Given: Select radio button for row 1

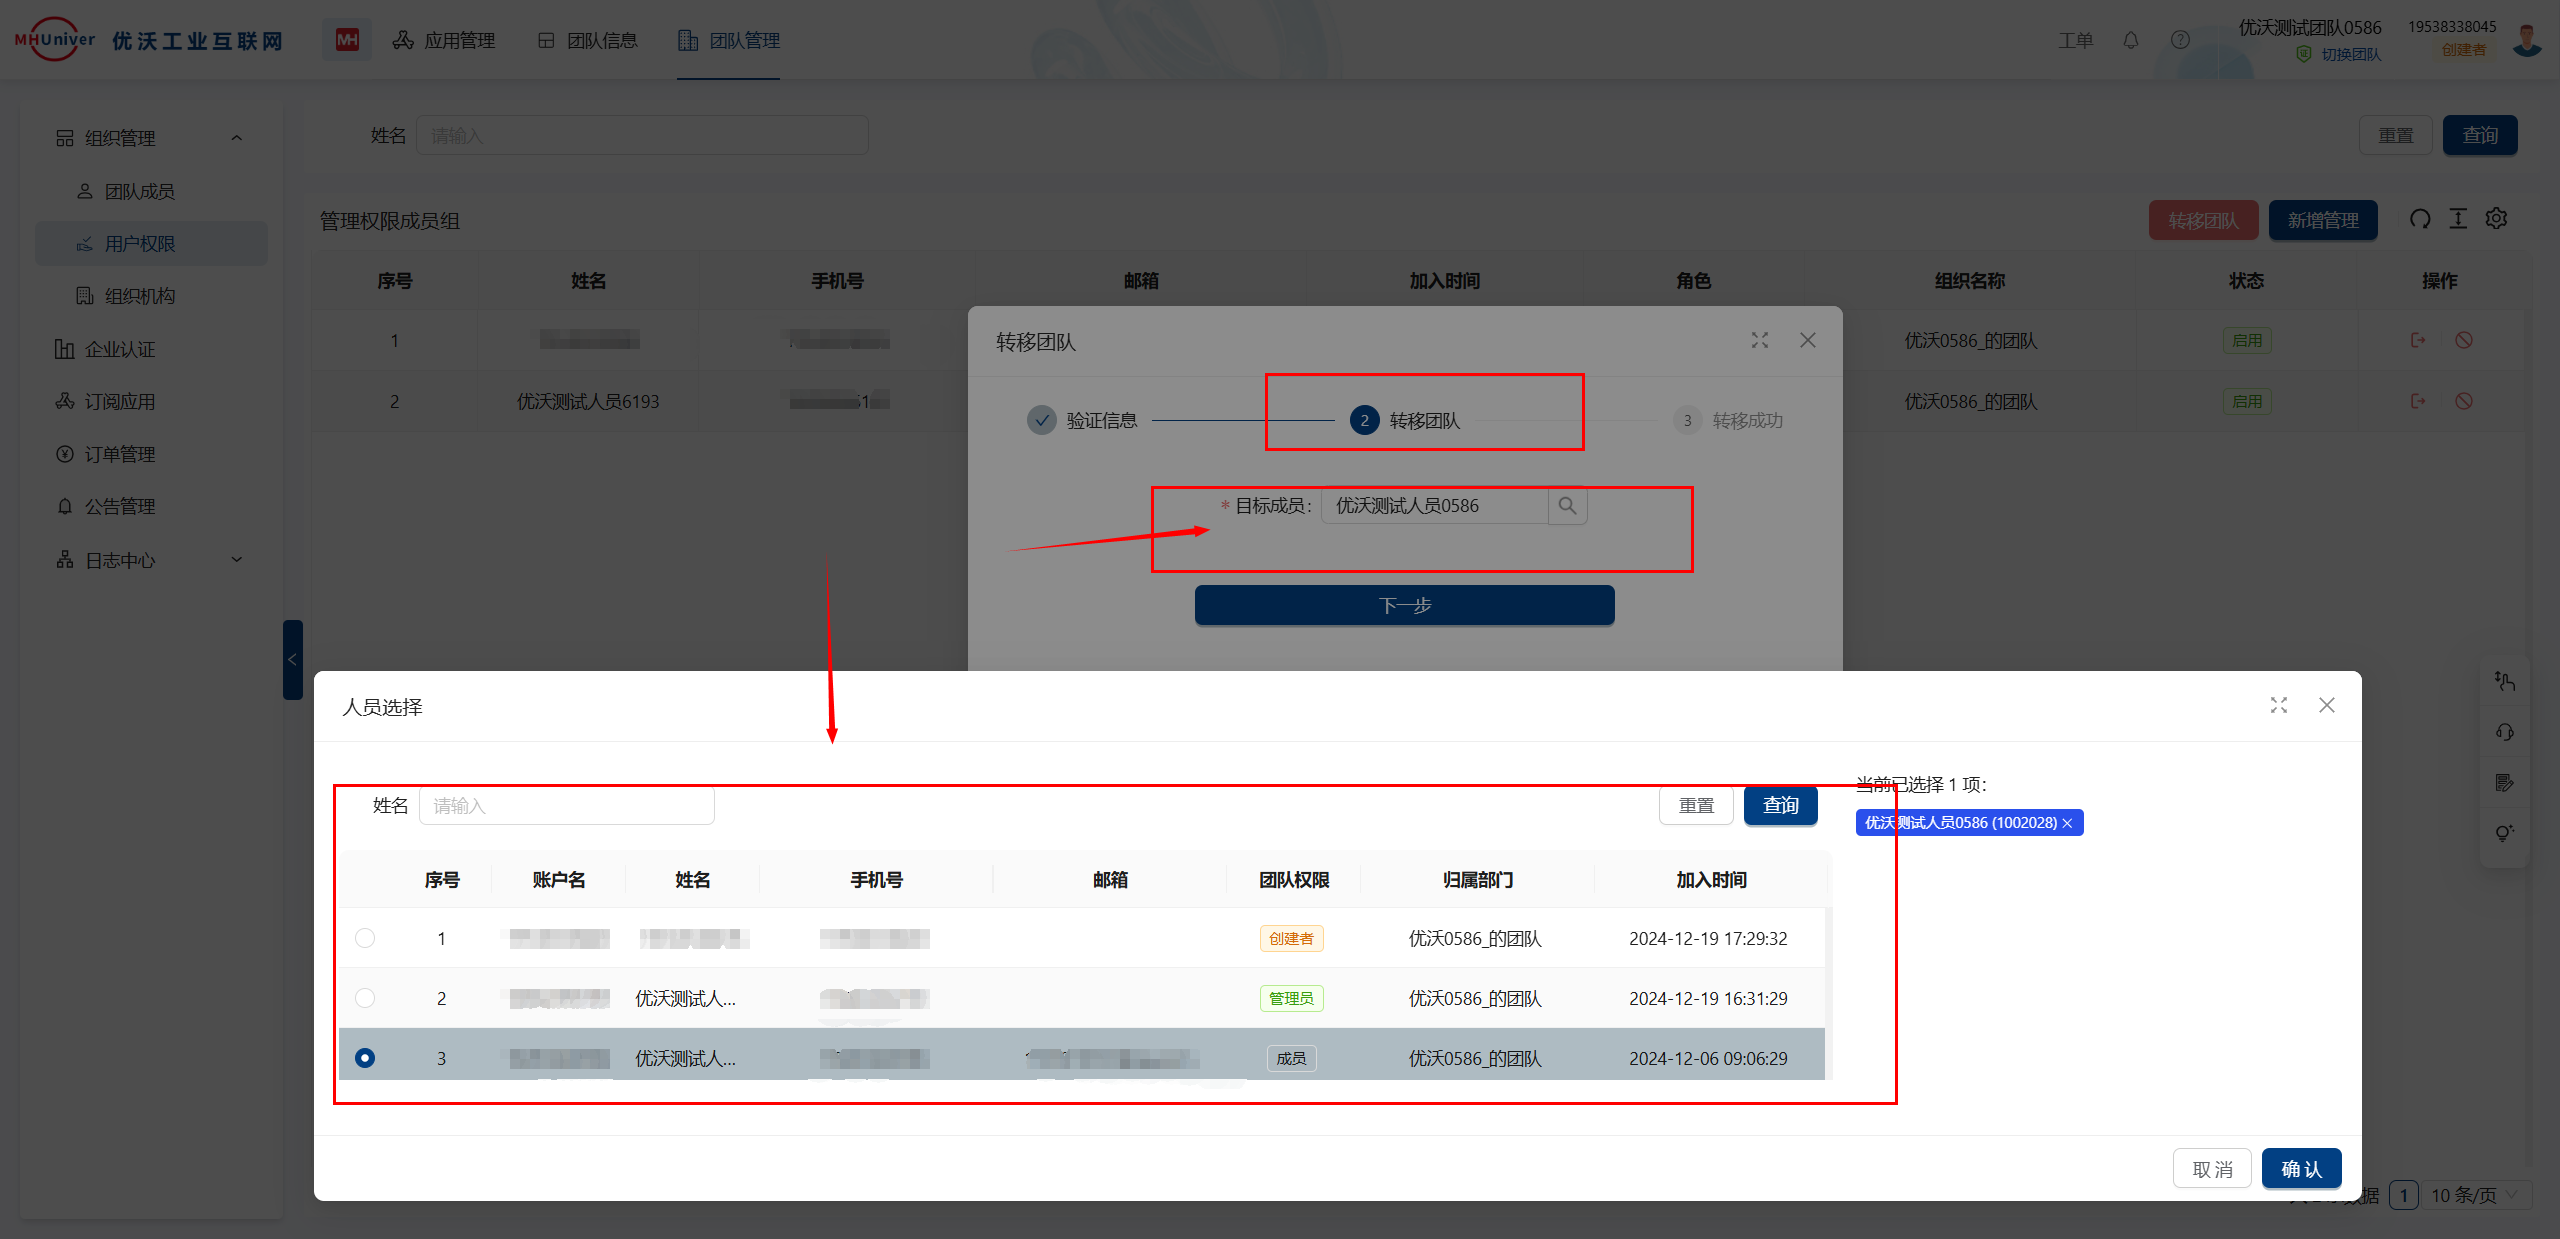Looking at the screenshot, I should click(x=365, y=938).
